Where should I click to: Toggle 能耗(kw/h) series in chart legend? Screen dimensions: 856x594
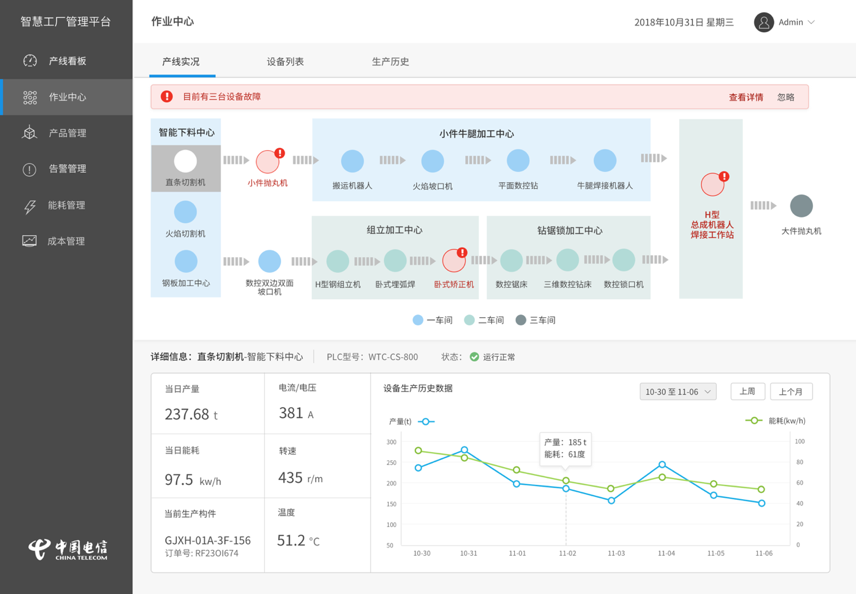tap(775, 421)
